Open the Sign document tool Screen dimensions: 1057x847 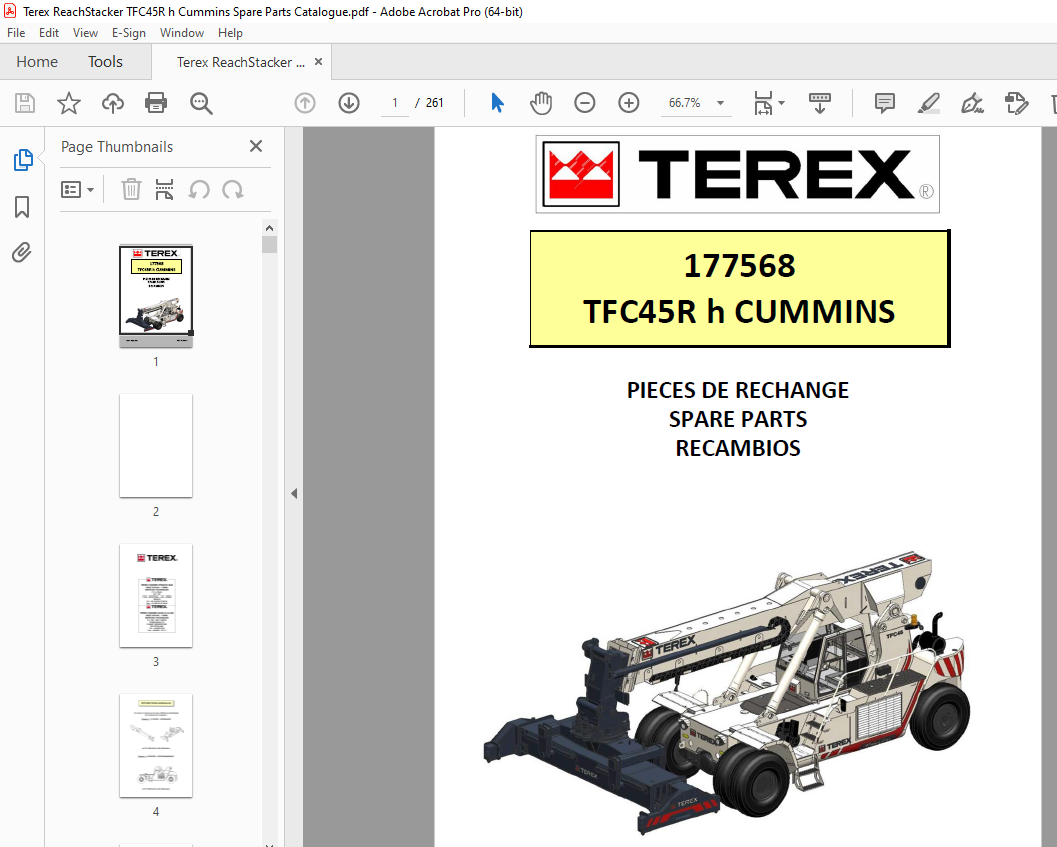[x=972, y=103]
